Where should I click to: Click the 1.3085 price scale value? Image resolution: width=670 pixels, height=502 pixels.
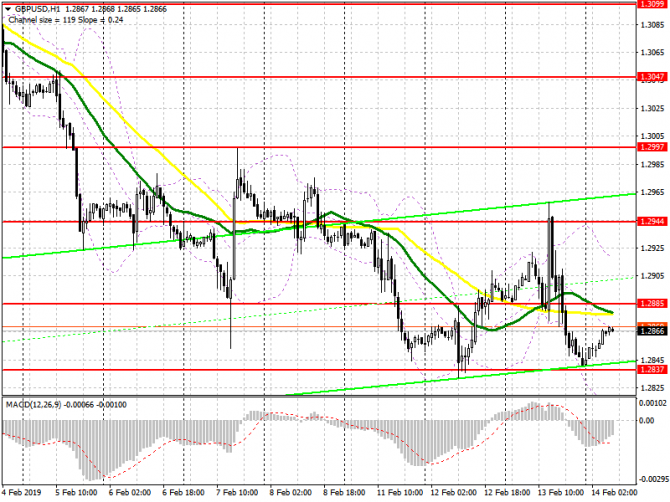pos(653,25)
